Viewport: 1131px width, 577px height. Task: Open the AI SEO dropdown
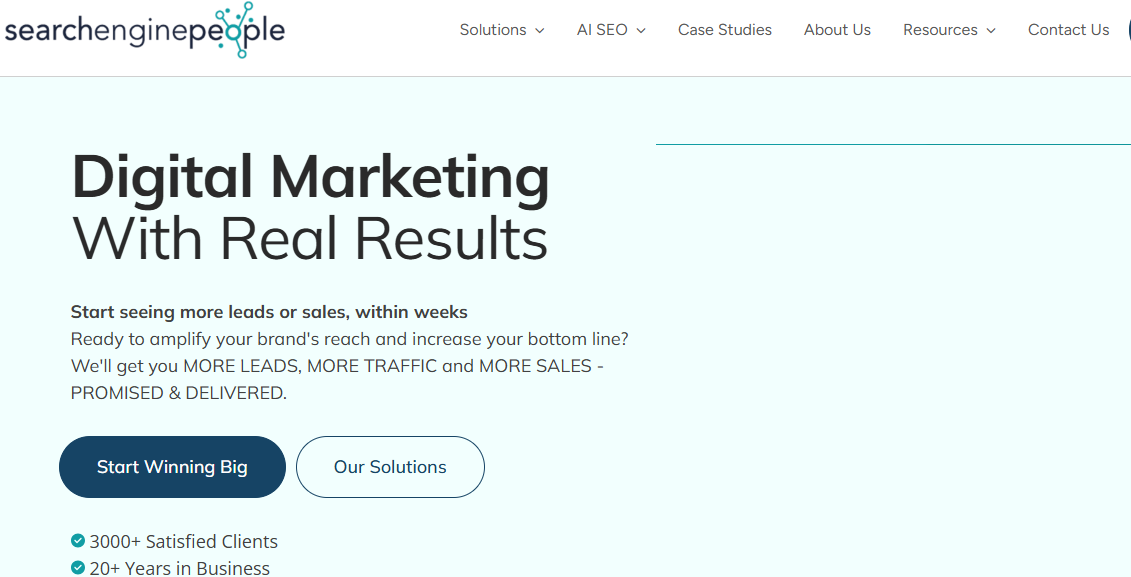tap(603, 30)
